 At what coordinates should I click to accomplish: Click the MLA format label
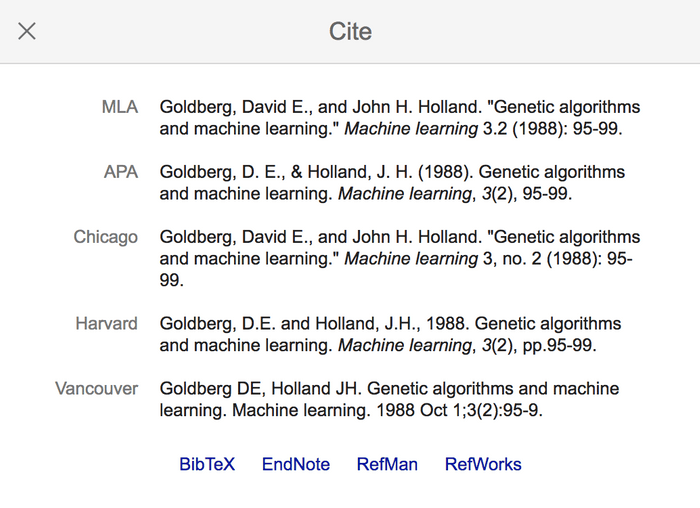coord(120,107)
